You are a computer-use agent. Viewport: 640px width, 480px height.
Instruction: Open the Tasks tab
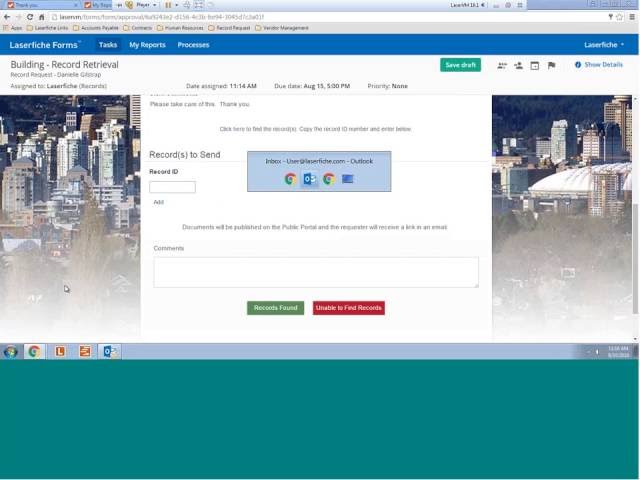[108, 45]
